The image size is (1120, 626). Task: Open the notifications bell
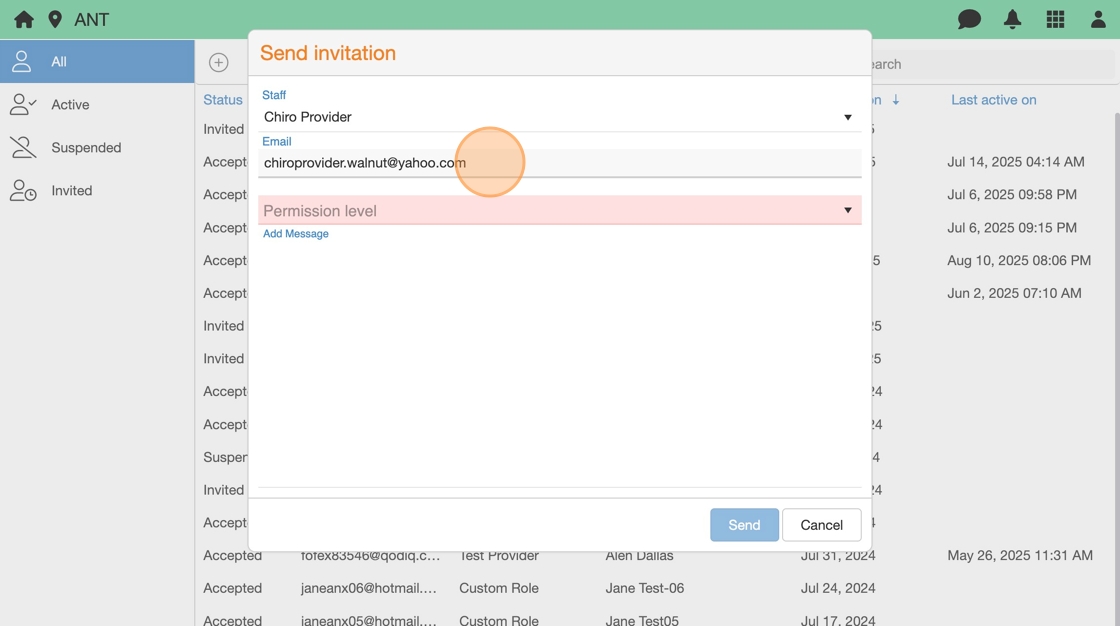1012,20
